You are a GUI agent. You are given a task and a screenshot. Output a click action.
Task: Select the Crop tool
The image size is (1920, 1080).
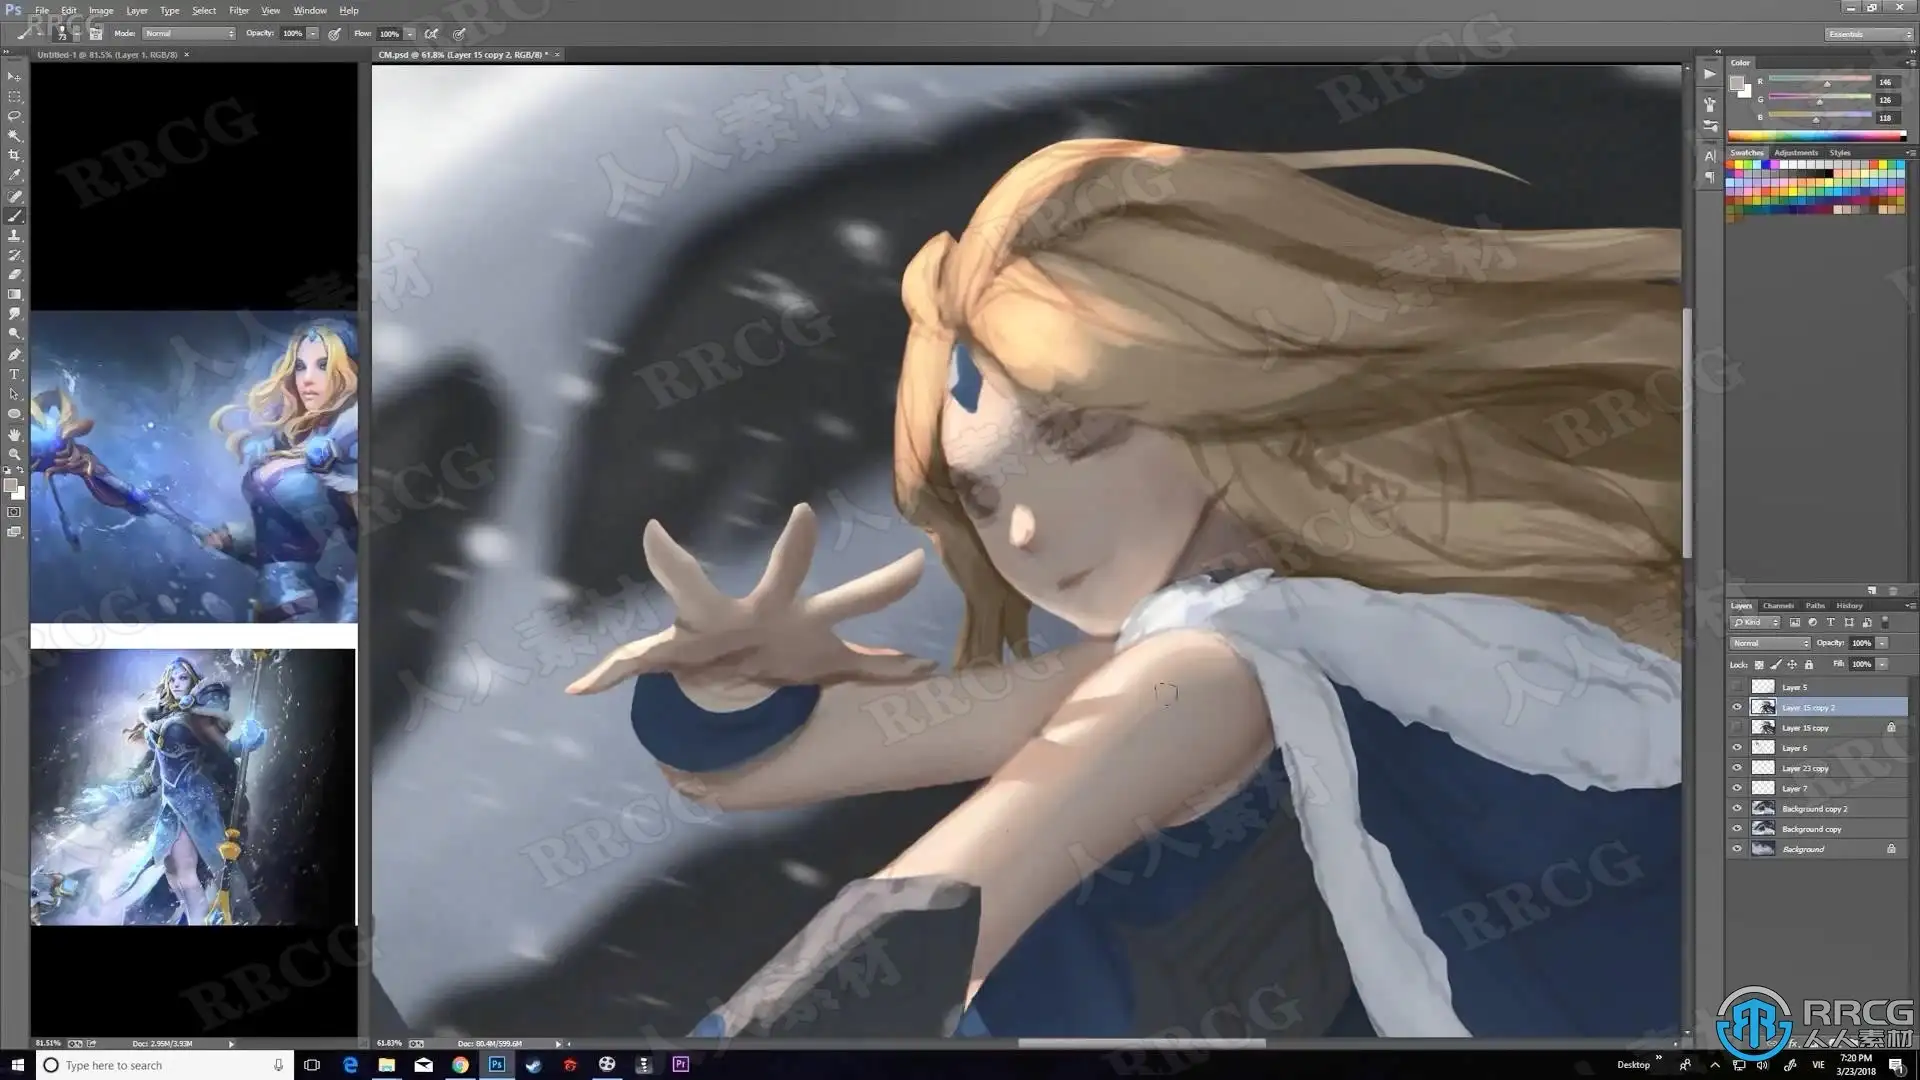(14, 155)
